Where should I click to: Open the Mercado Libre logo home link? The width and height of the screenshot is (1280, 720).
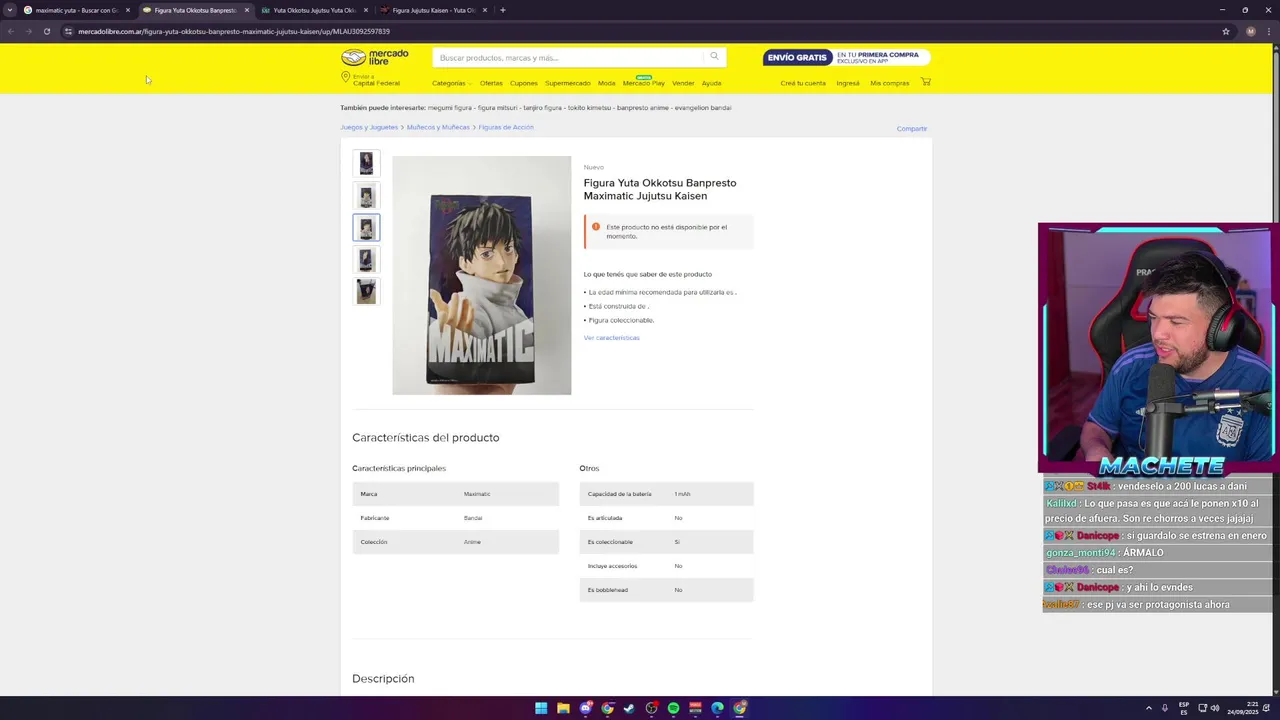(x=374, y=57)
